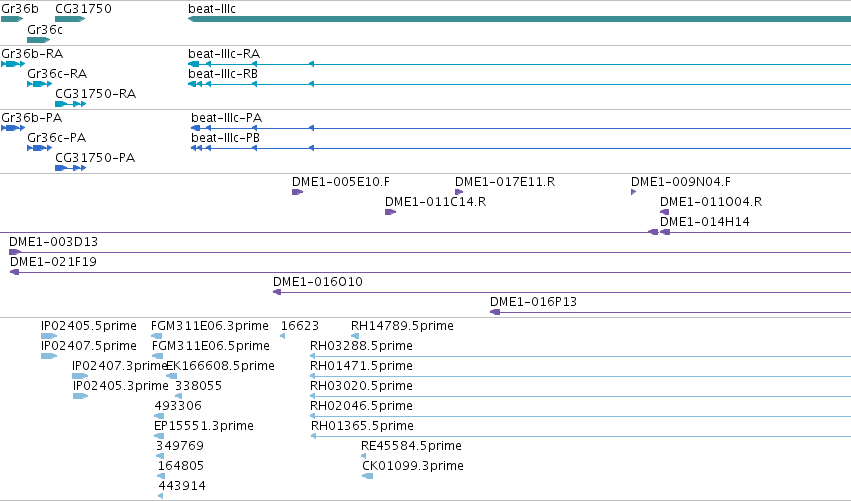Select the DME1-016O10 BAC start arrow
The height and width of the screenshot is (501, 851).
point(277,292)
